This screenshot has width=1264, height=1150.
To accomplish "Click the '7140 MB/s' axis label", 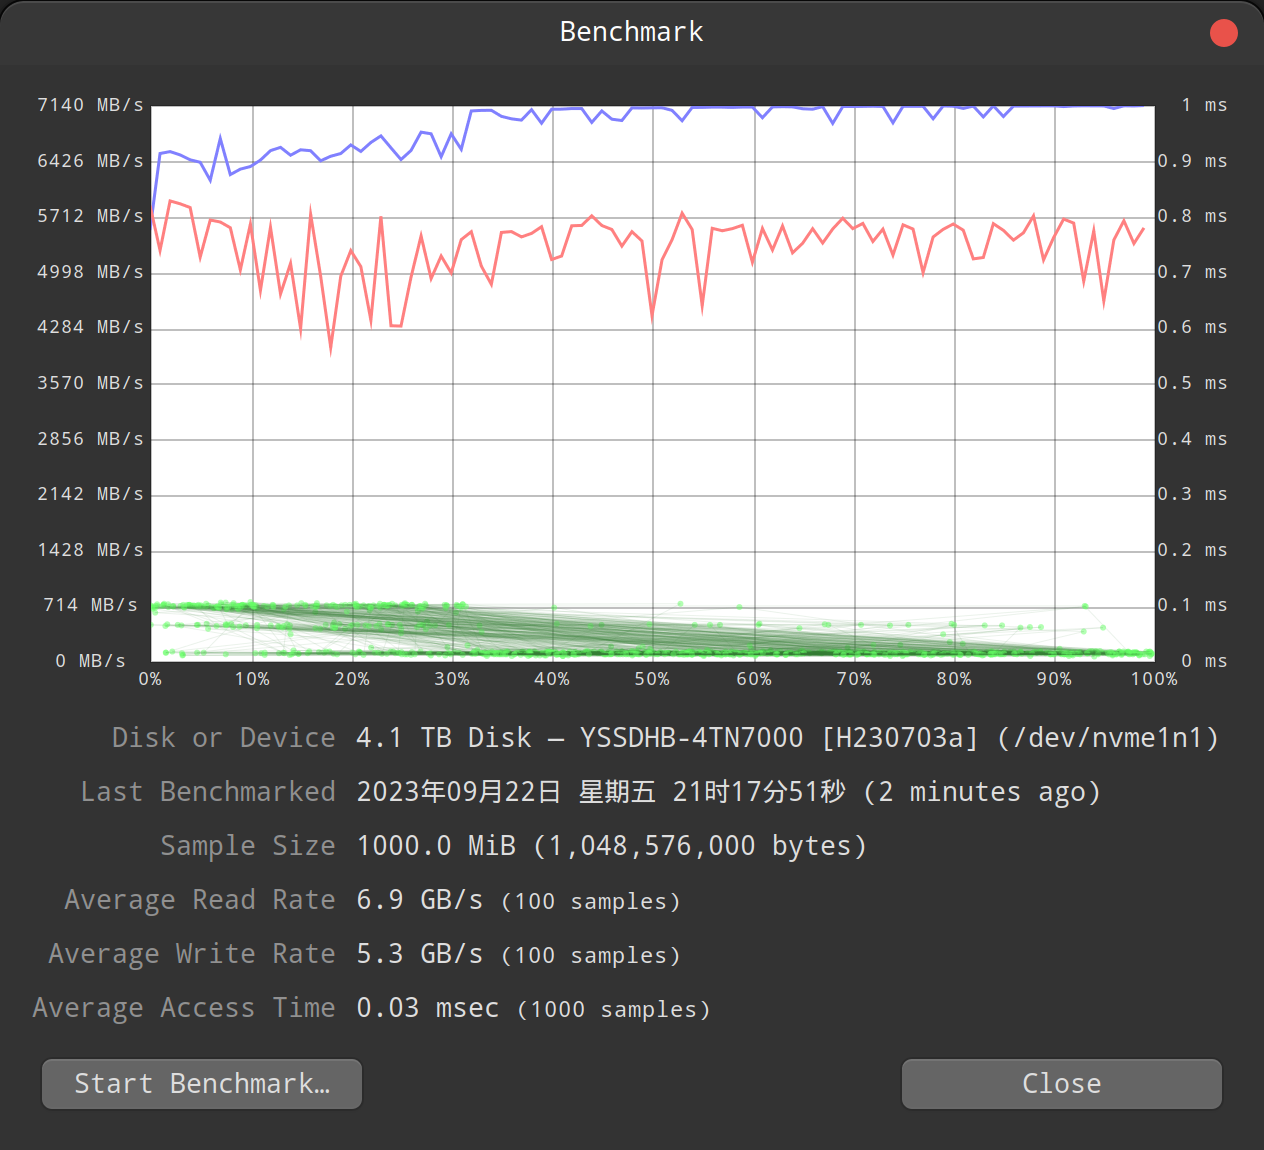I will 90,105.
